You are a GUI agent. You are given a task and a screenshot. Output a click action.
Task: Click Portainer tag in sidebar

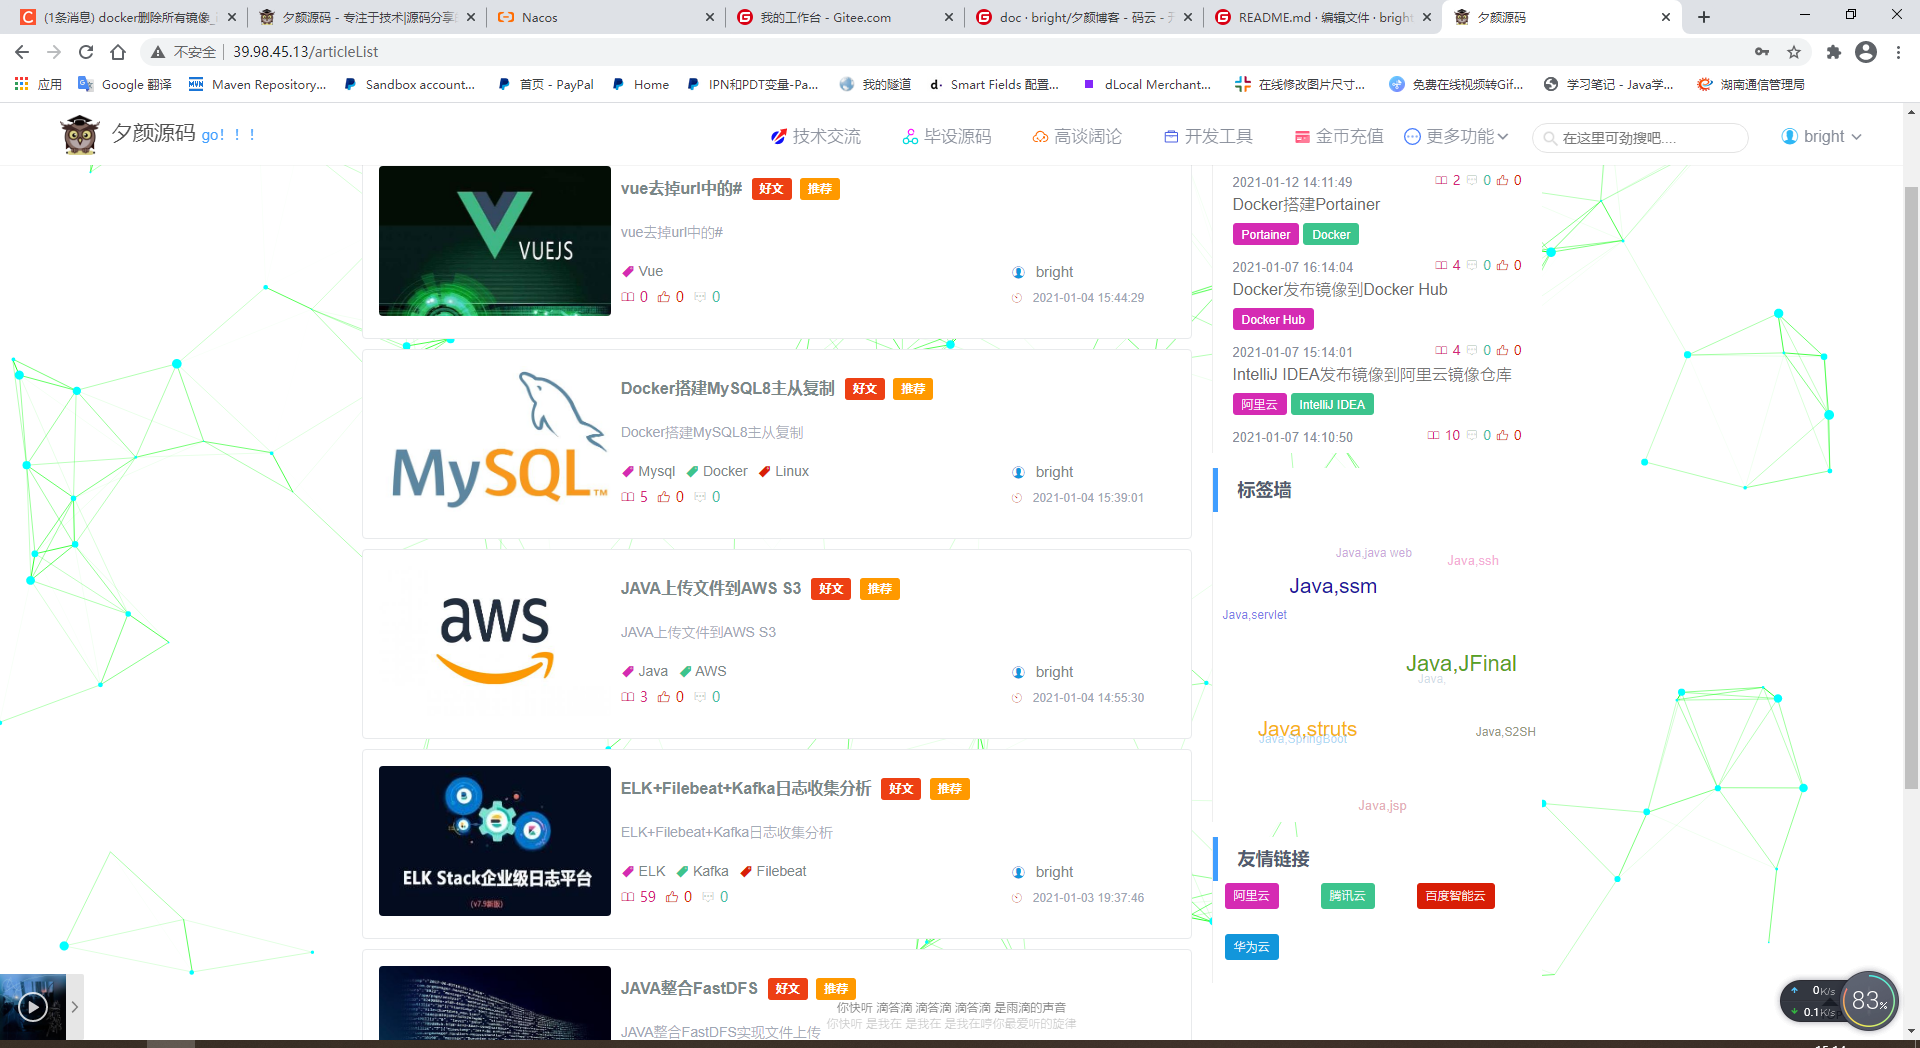(1265, 235)
